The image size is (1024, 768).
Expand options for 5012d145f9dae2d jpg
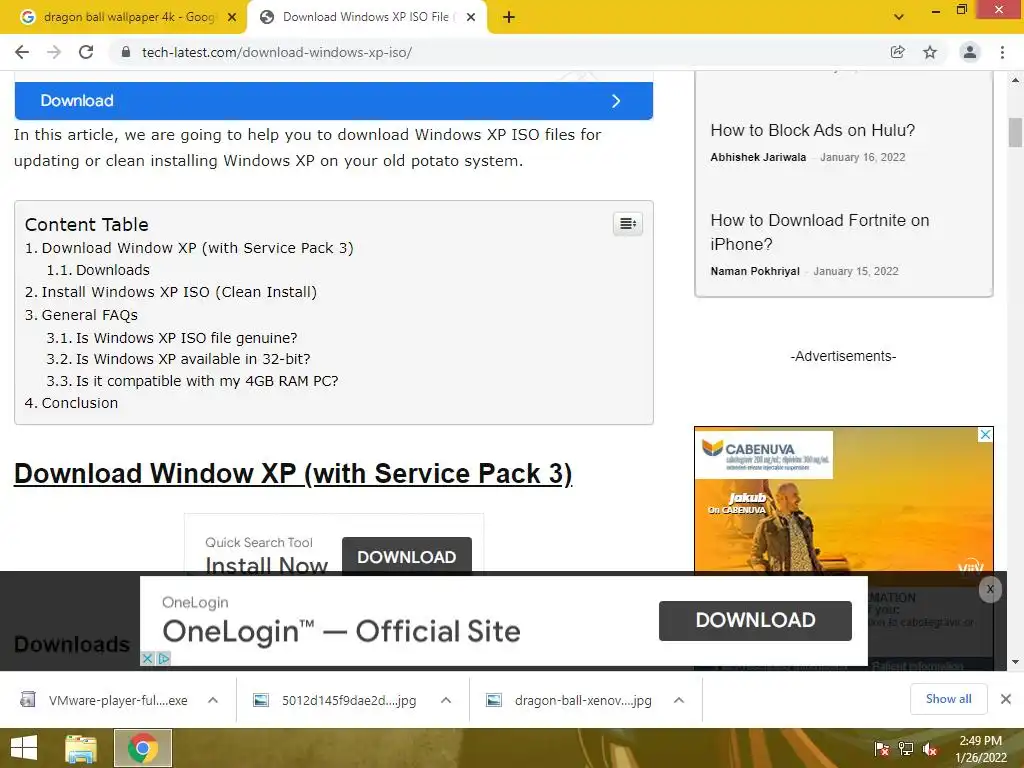click(446, 700)
